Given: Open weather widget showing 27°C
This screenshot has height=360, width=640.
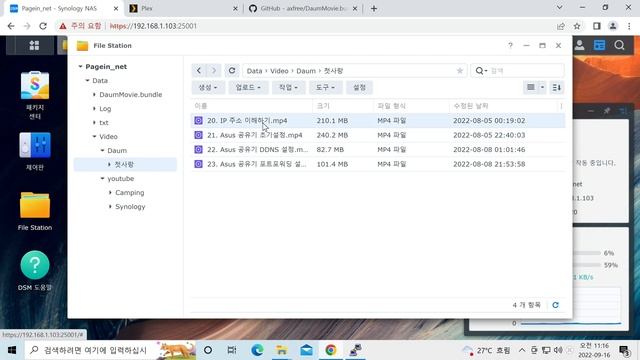Looking at the screenshot, I should (487, 350).
